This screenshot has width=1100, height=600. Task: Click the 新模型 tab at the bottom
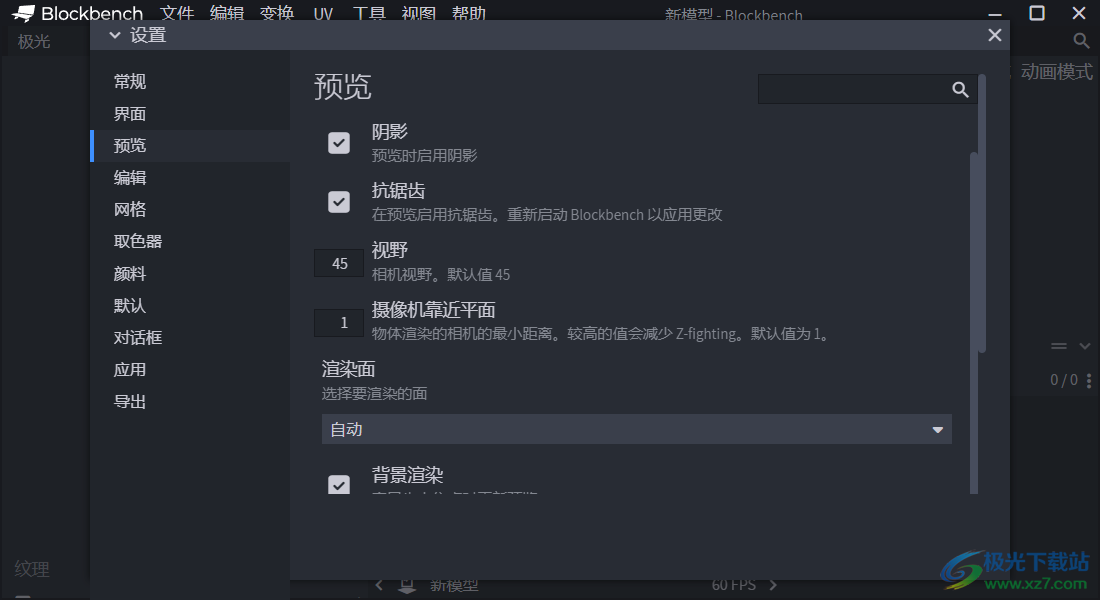click(454, 585)
